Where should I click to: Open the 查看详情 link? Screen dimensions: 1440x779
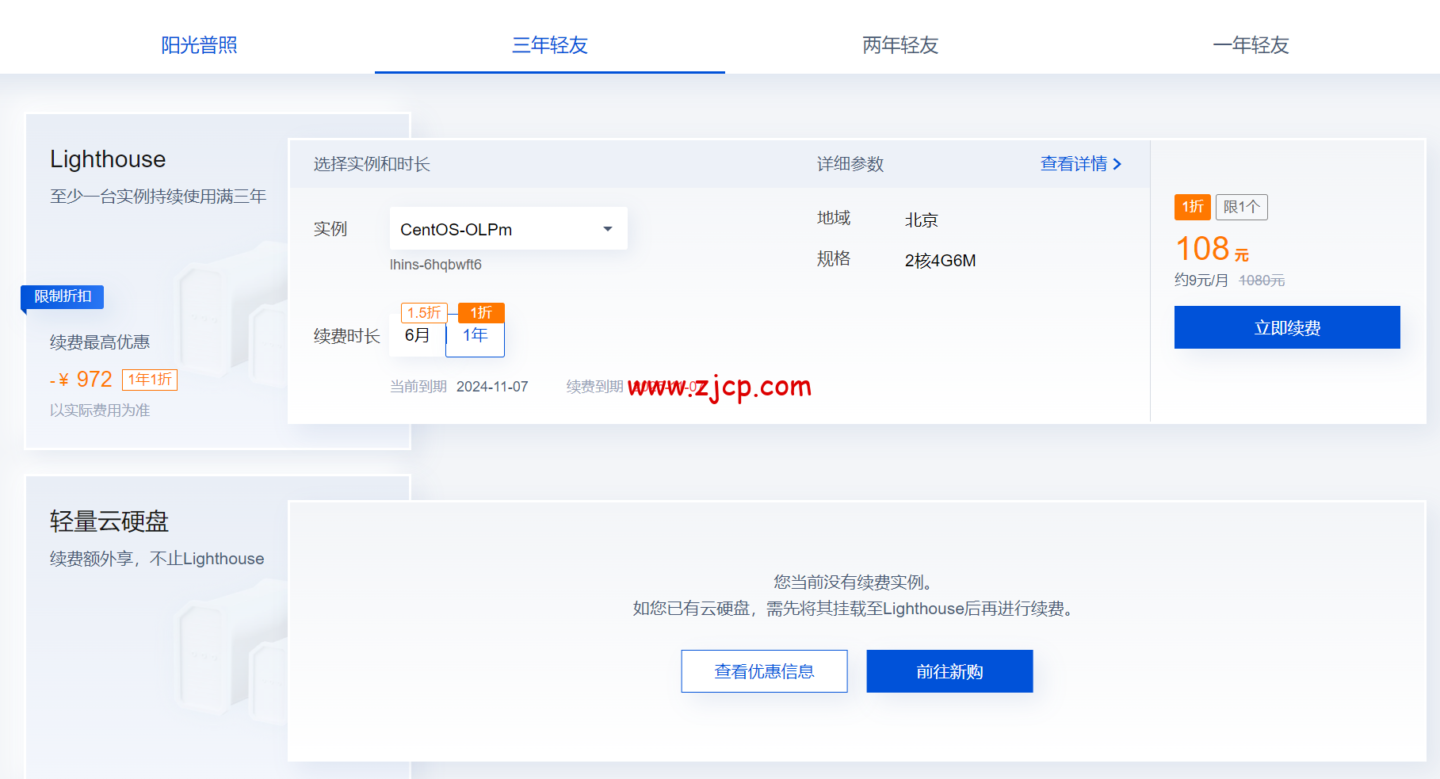(1080, 164)
